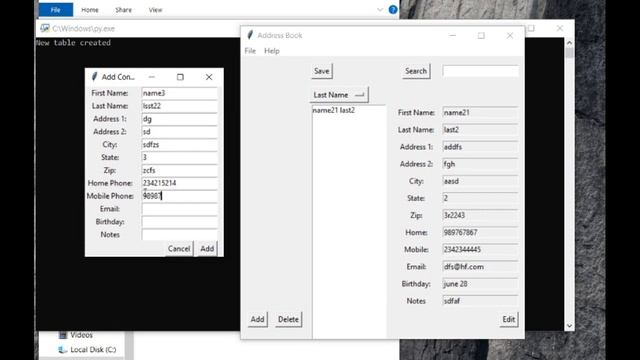
Task: Open the View tab in File Explorer
Action: tap(155, 10)
